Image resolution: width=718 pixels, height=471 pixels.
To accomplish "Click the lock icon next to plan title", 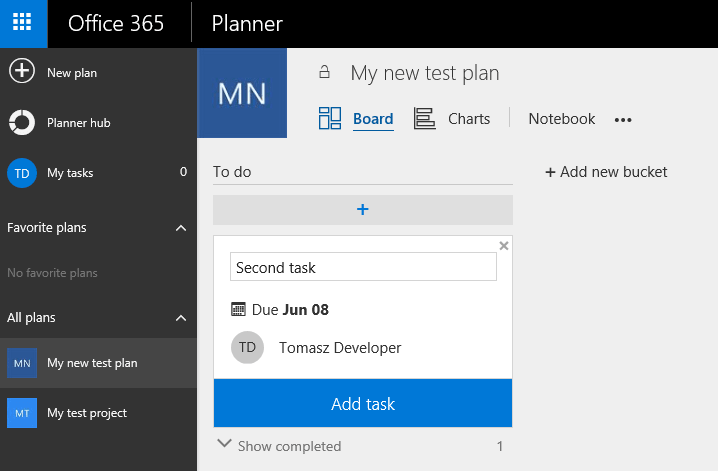I will pyautogui.click(x=324, y=72).
